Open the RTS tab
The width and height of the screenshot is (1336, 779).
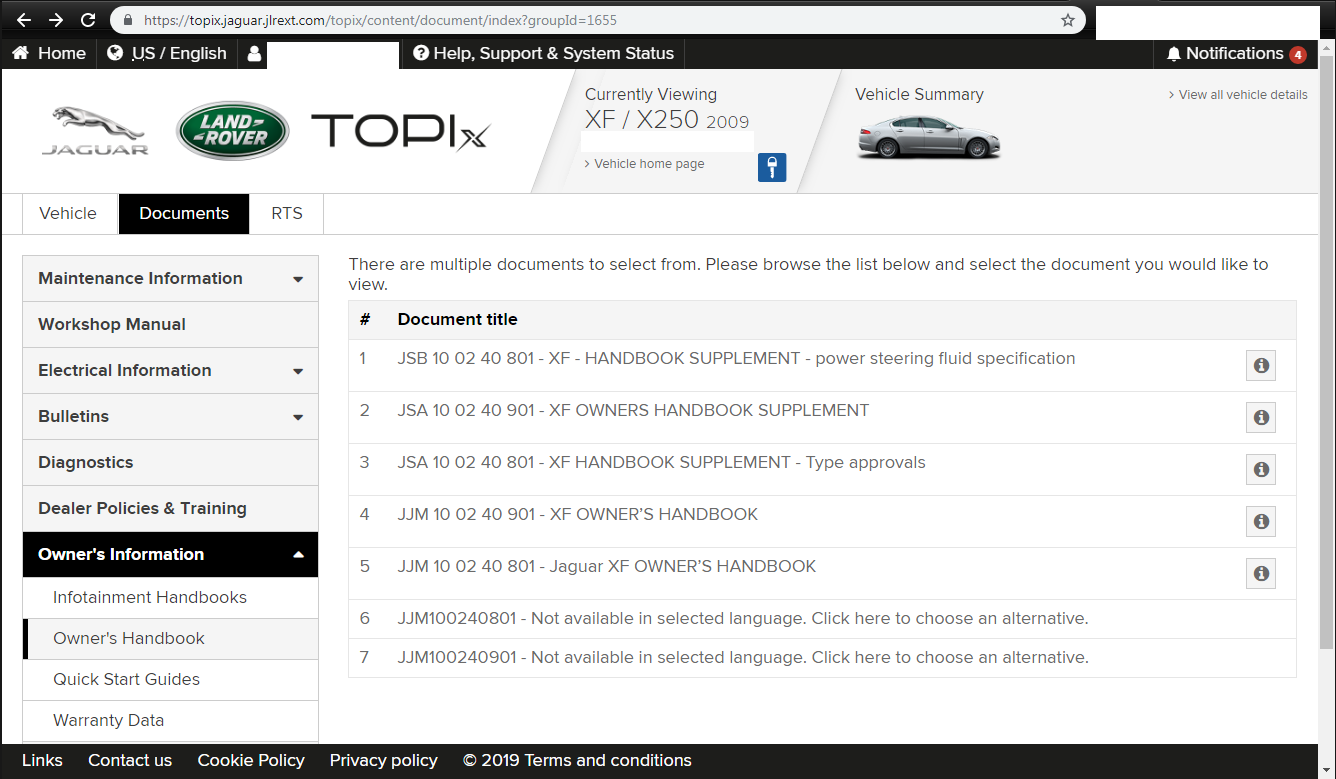286,214
